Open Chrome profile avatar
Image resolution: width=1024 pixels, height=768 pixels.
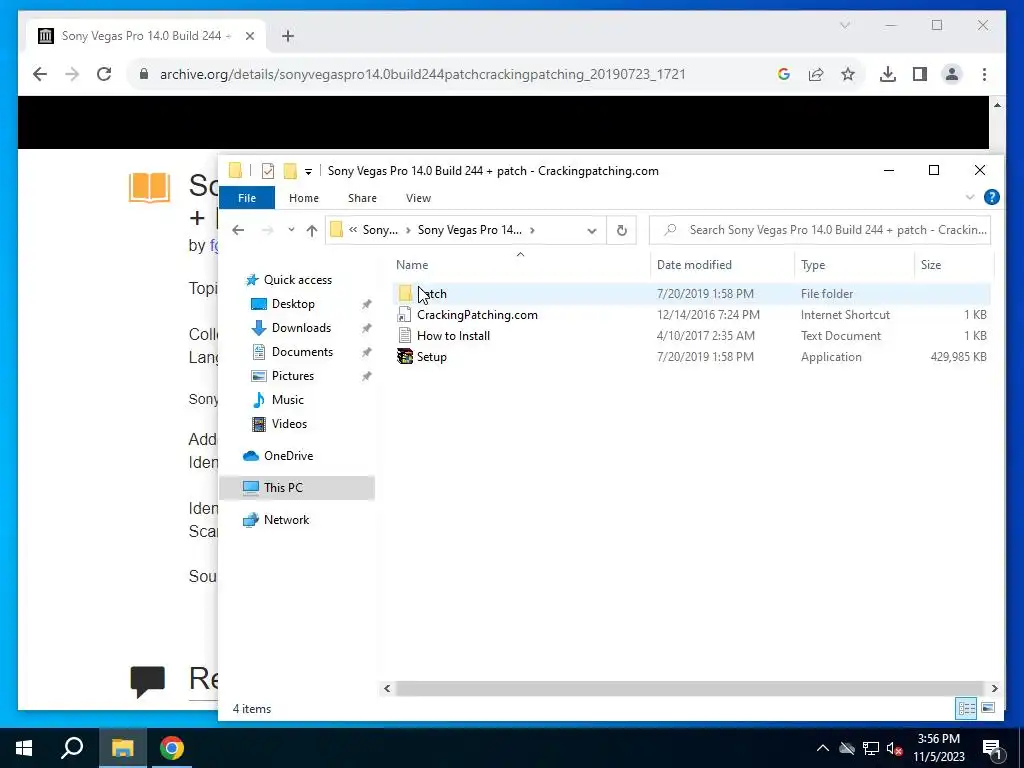coord(952,74)
